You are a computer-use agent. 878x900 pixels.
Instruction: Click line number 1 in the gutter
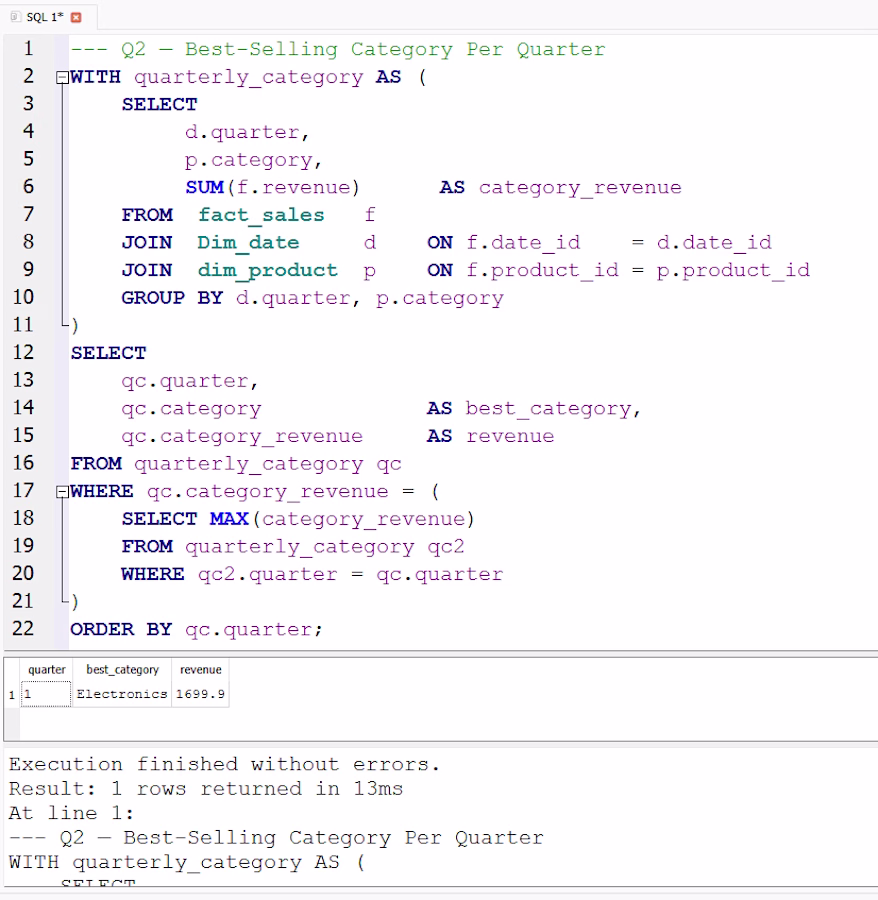[x=28, y=49]
